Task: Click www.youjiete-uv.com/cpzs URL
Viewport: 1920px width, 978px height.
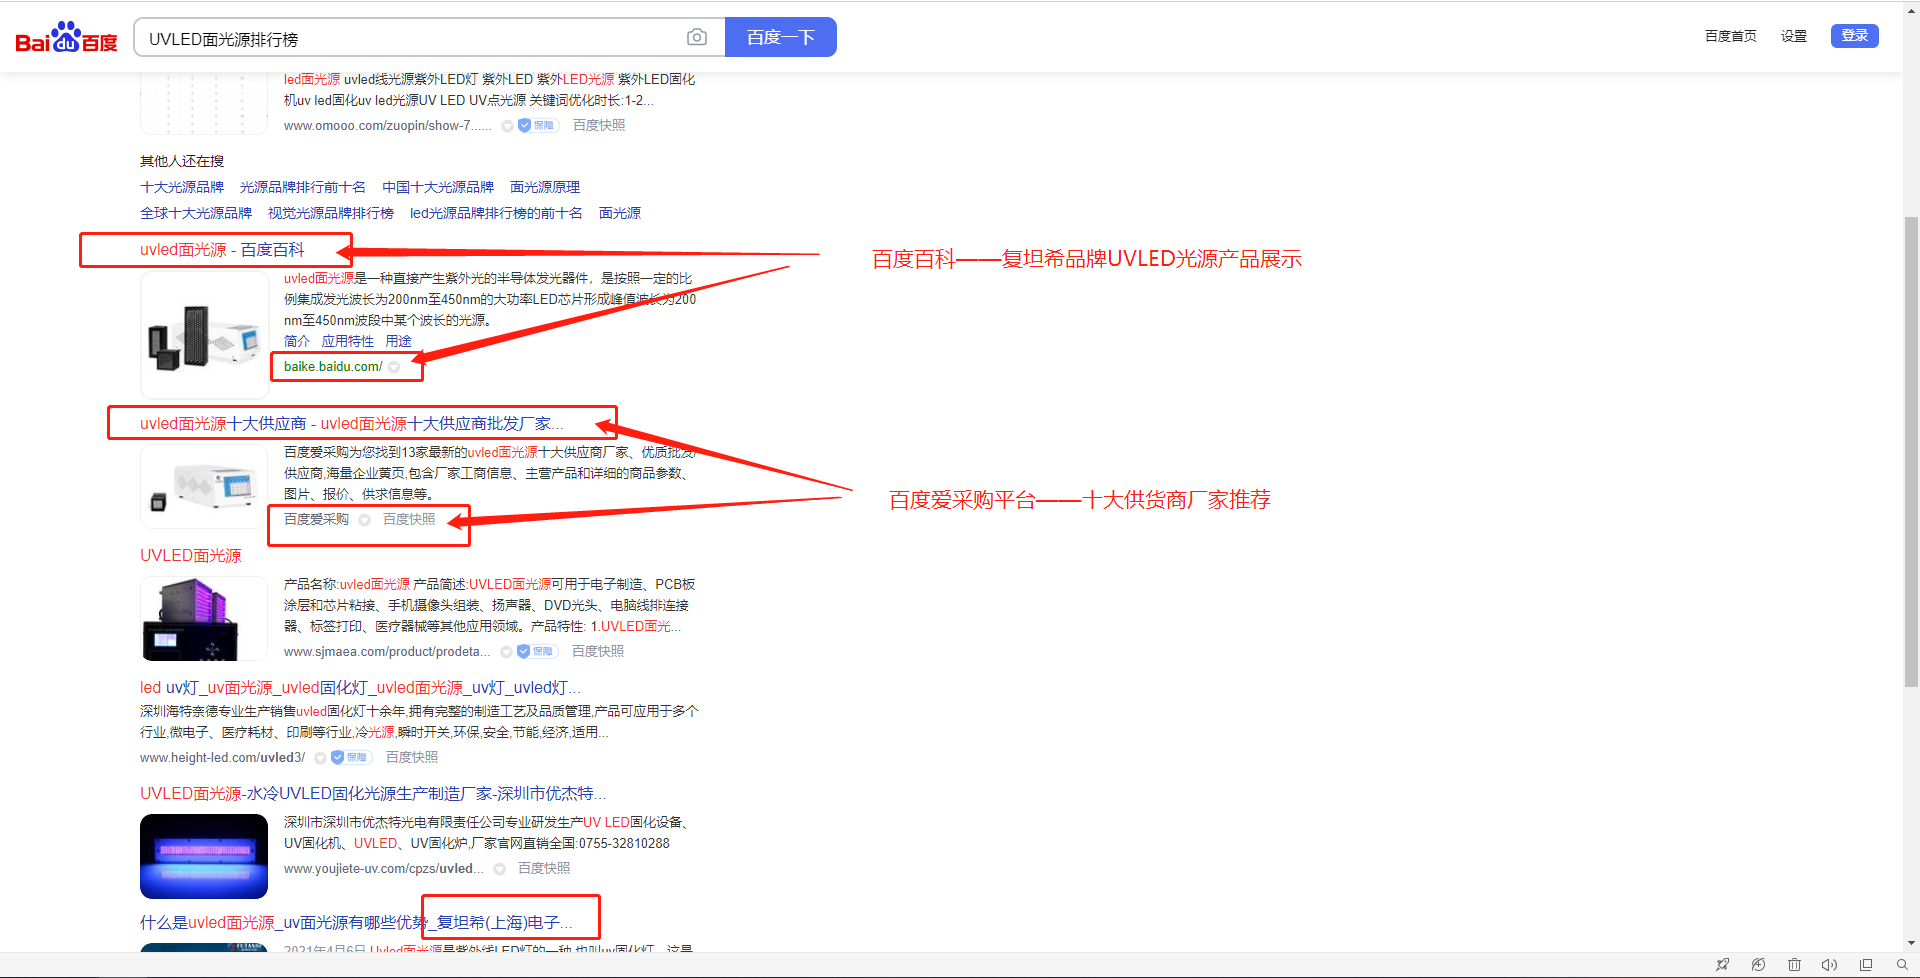Action: coord(384,869)
